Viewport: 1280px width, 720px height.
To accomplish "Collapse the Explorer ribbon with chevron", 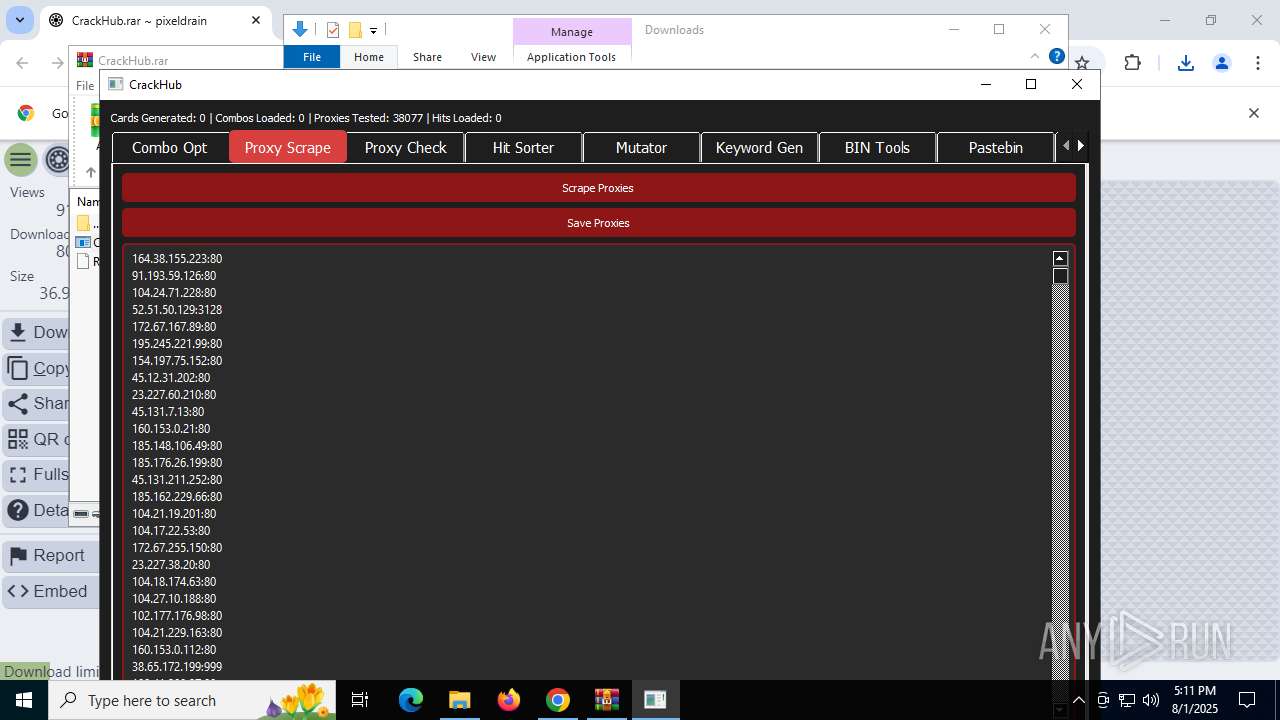I will pos(1035,57).
